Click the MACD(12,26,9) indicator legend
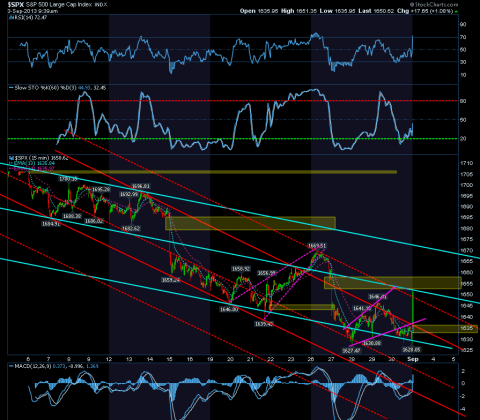480x420 pixels. (x=32, y=366)
